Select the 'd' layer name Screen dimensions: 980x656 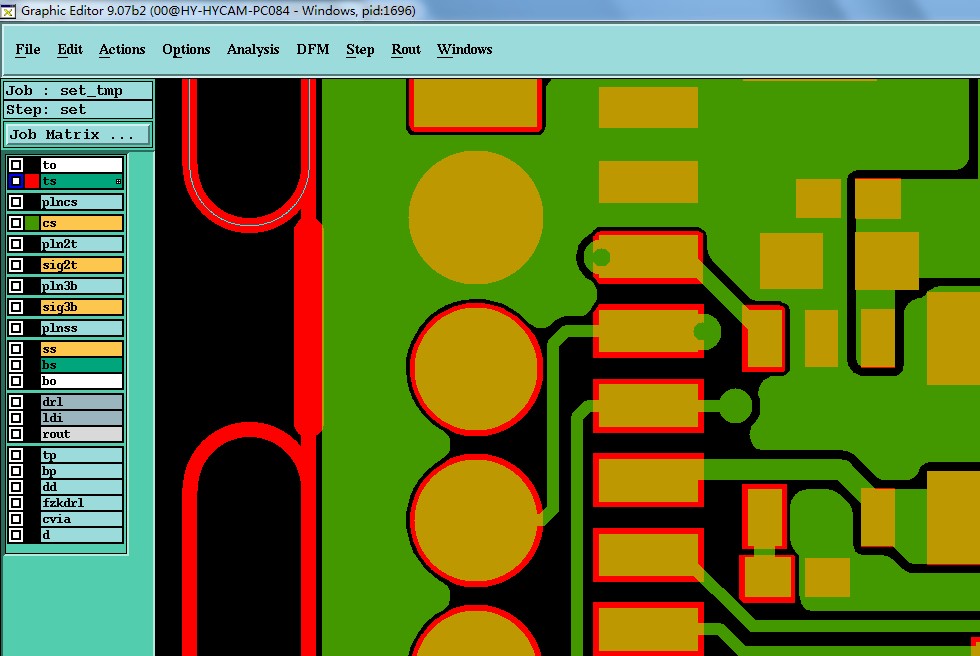(81, 535)
